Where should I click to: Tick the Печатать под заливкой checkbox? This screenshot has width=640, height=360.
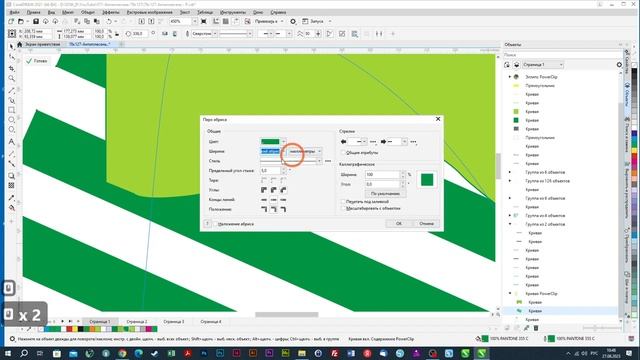point(343,202)
